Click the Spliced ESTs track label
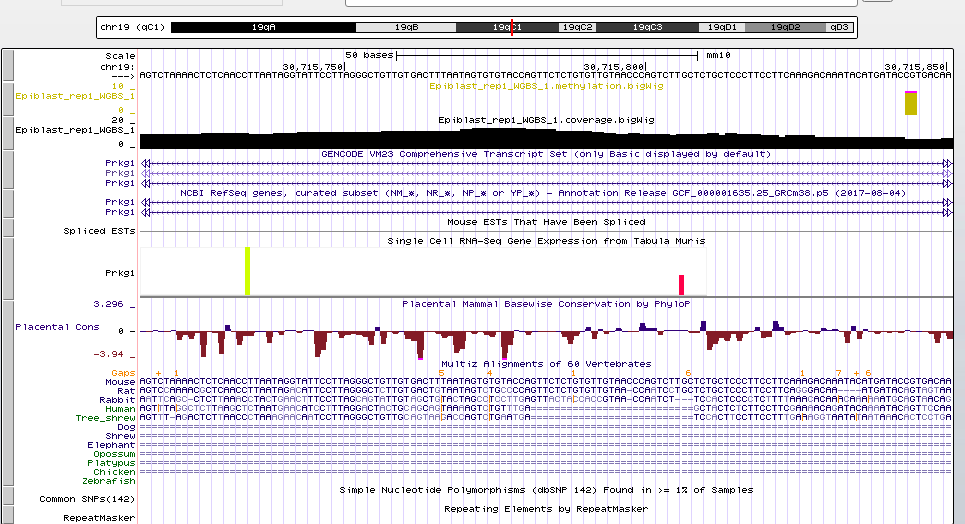The height and width of the screenshot is (524, 965). click(x=99, y=231)
